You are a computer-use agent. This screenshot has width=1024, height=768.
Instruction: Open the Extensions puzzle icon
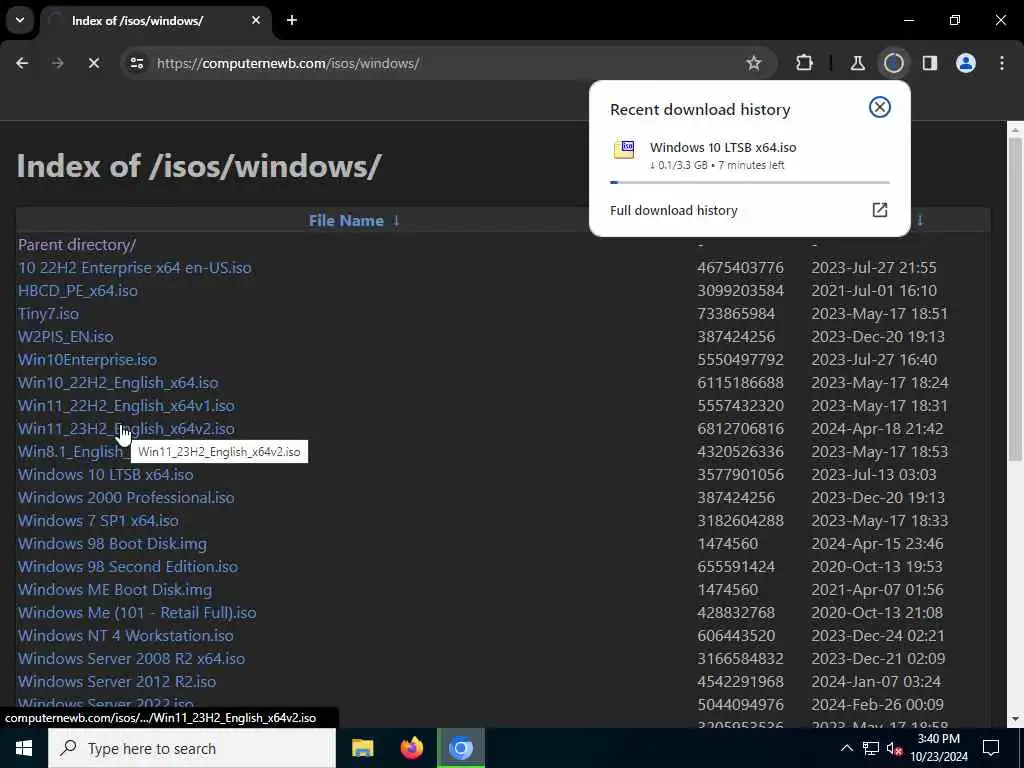pyautogui.click(x=805, y=63)
